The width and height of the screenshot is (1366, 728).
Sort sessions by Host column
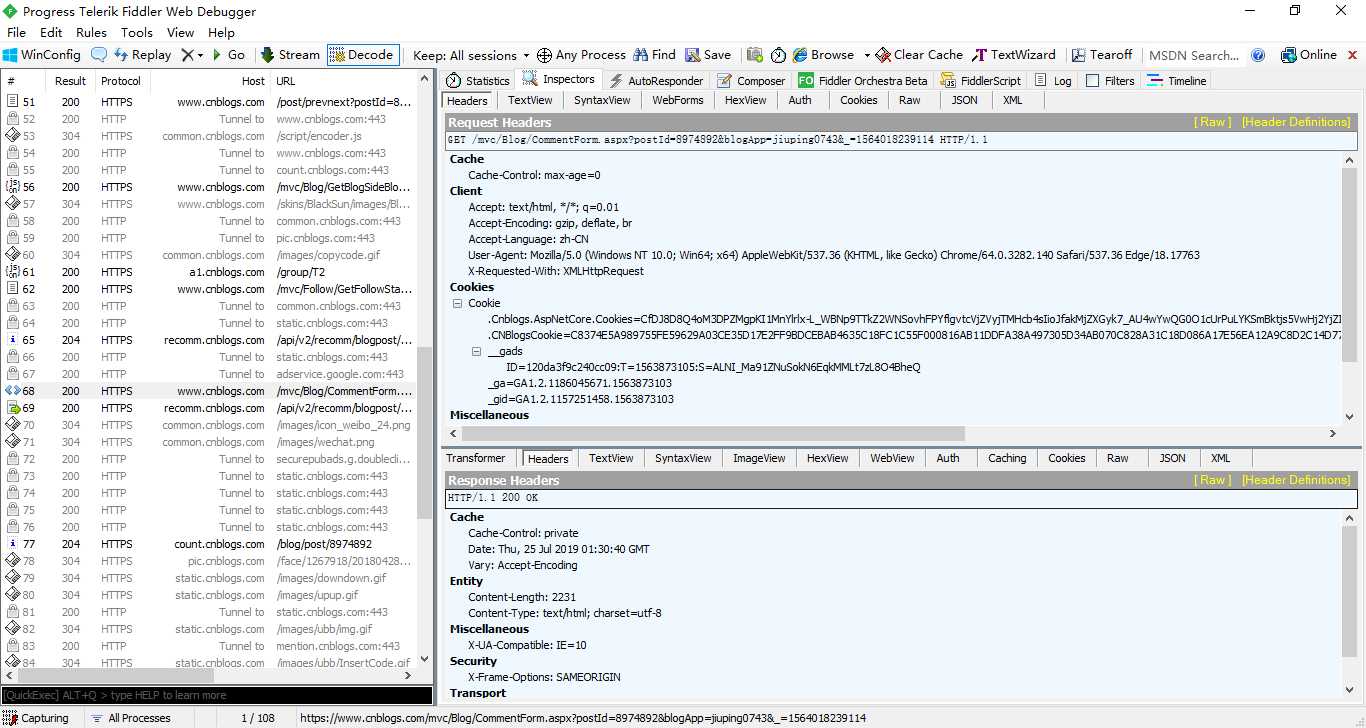click(x=211, y=81)
